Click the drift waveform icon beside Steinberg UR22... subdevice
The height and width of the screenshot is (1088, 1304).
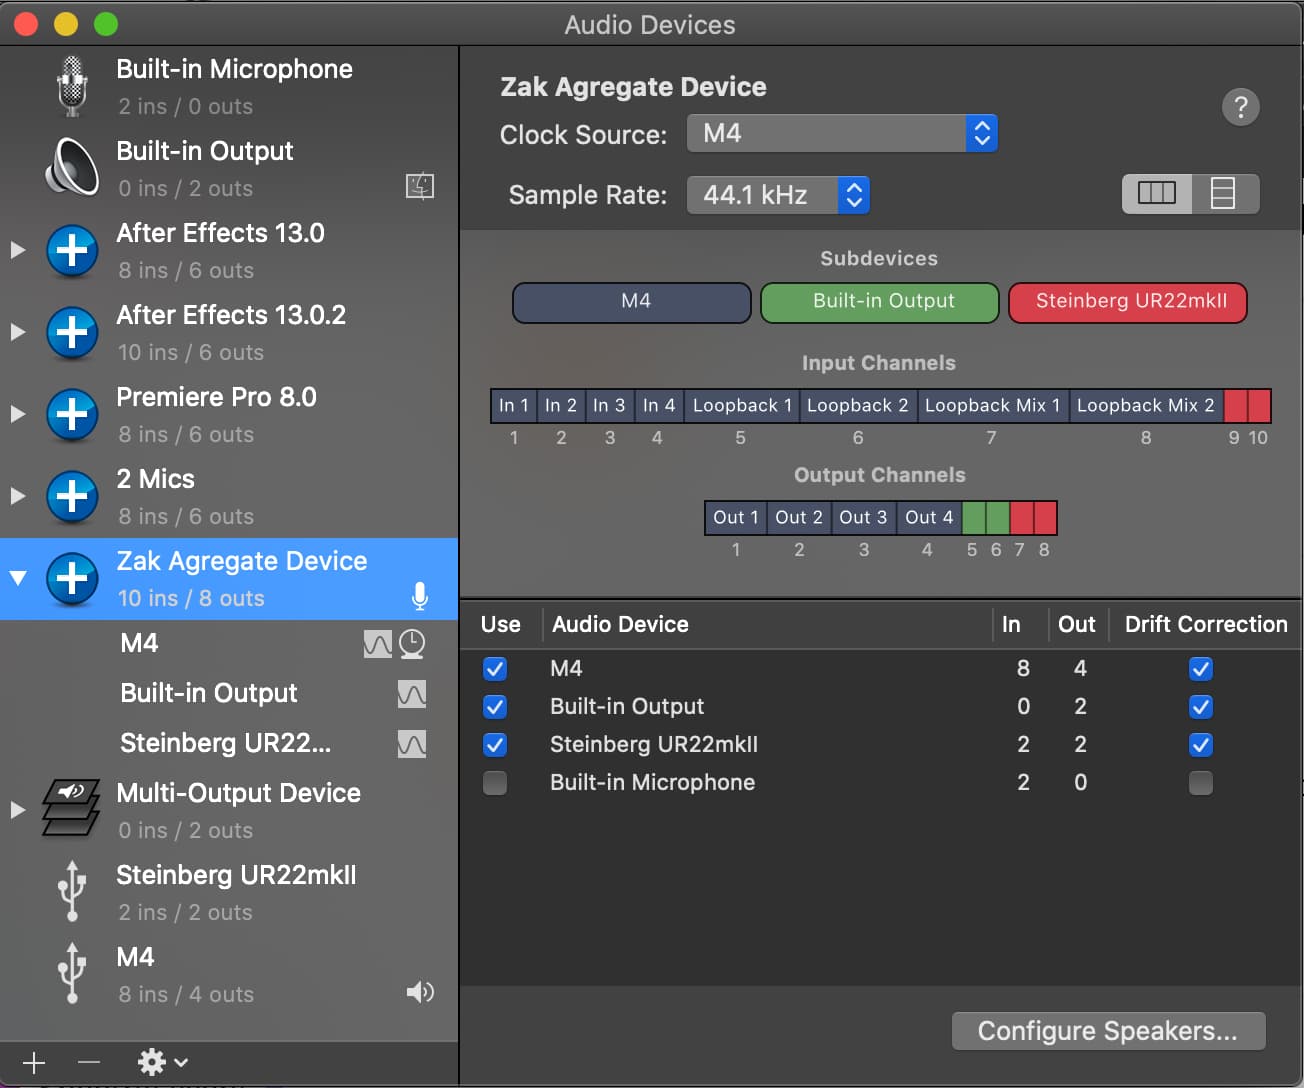[x=412, y=744]
